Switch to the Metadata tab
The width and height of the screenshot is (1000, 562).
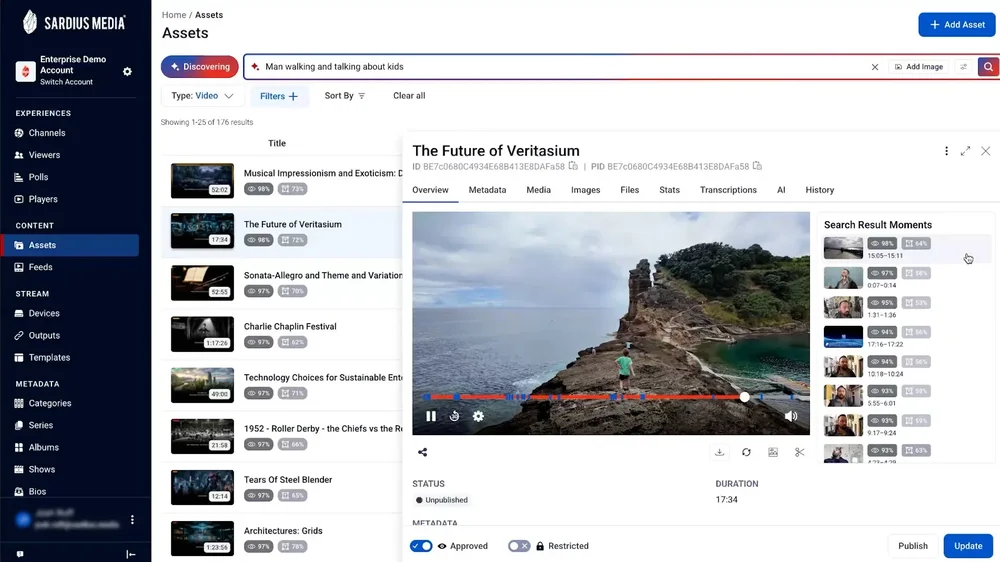tap(487, 190)
